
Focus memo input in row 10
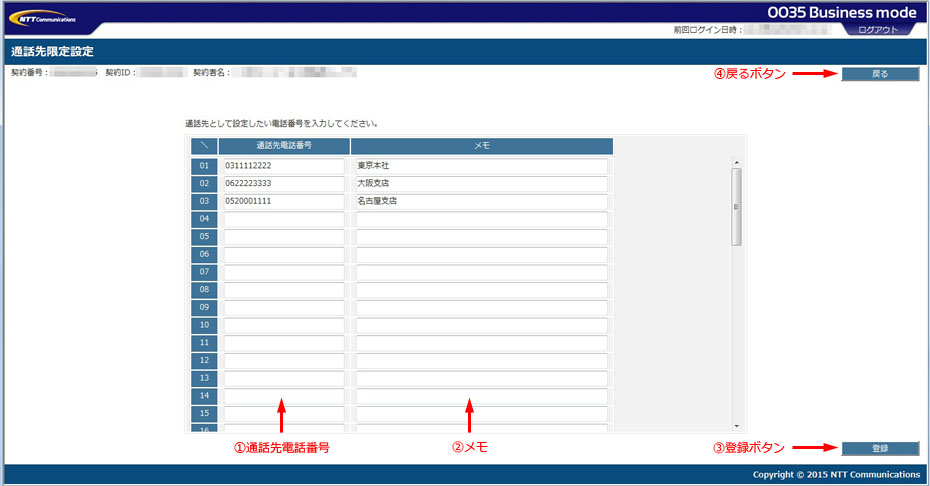(x=481, y=325)
